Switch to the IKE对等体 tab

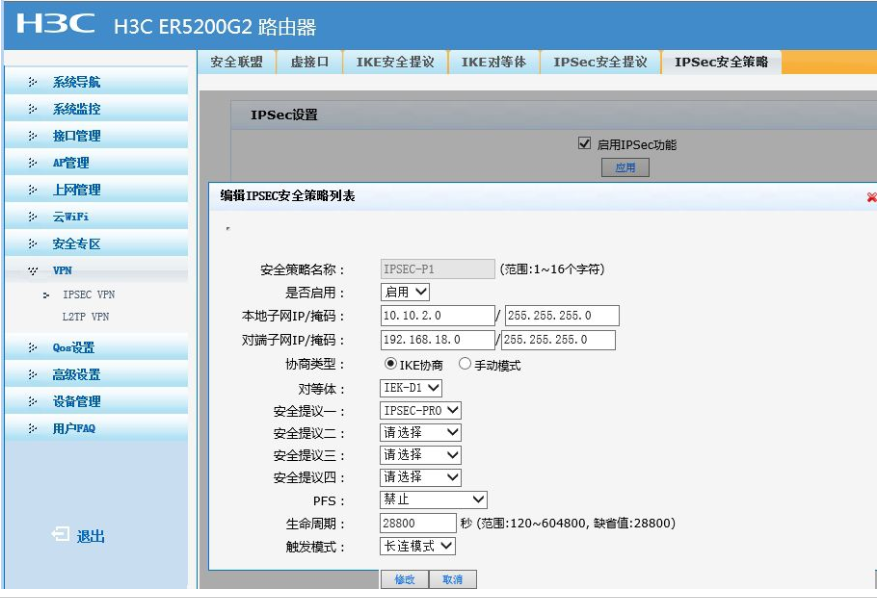(x=494, y=62)
